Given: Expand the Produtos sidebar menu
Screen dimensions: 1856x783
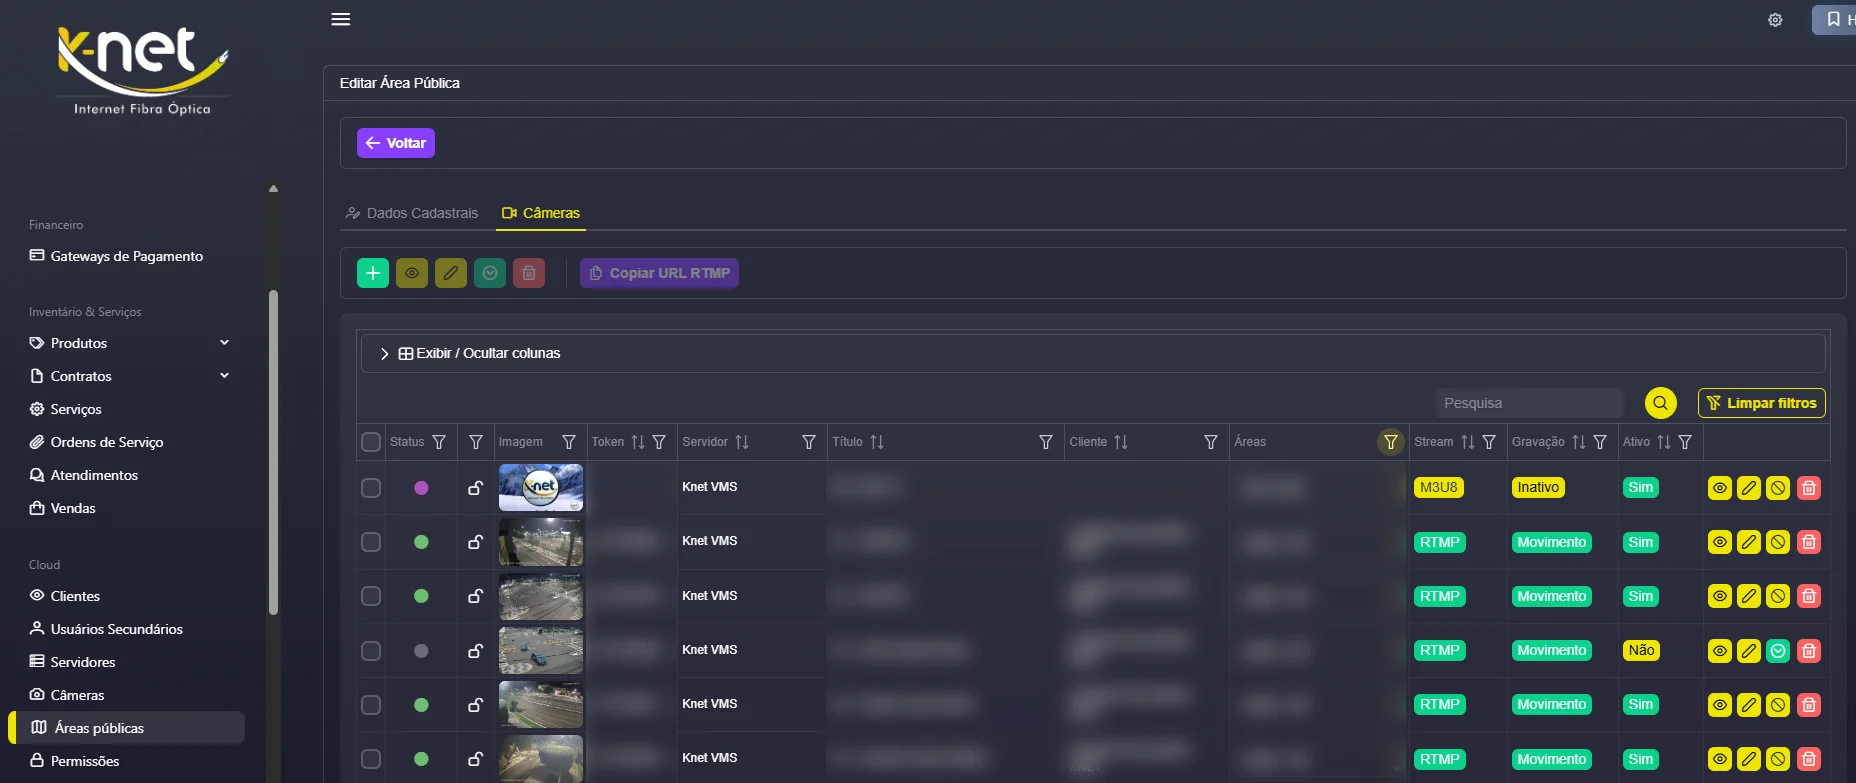Looking at the screenshot, I should pyautogui.click(x=130, y=343).
